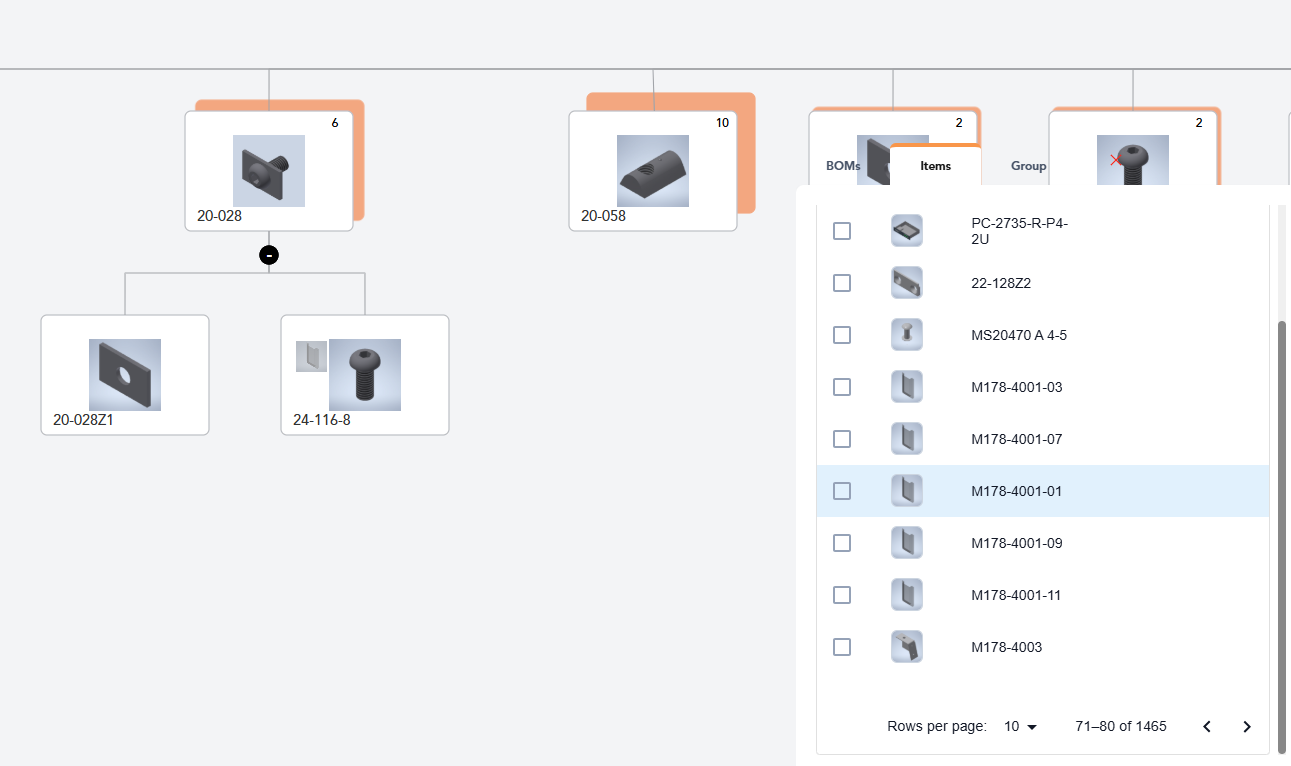Switch to the Group tab

pos(1028,165)
